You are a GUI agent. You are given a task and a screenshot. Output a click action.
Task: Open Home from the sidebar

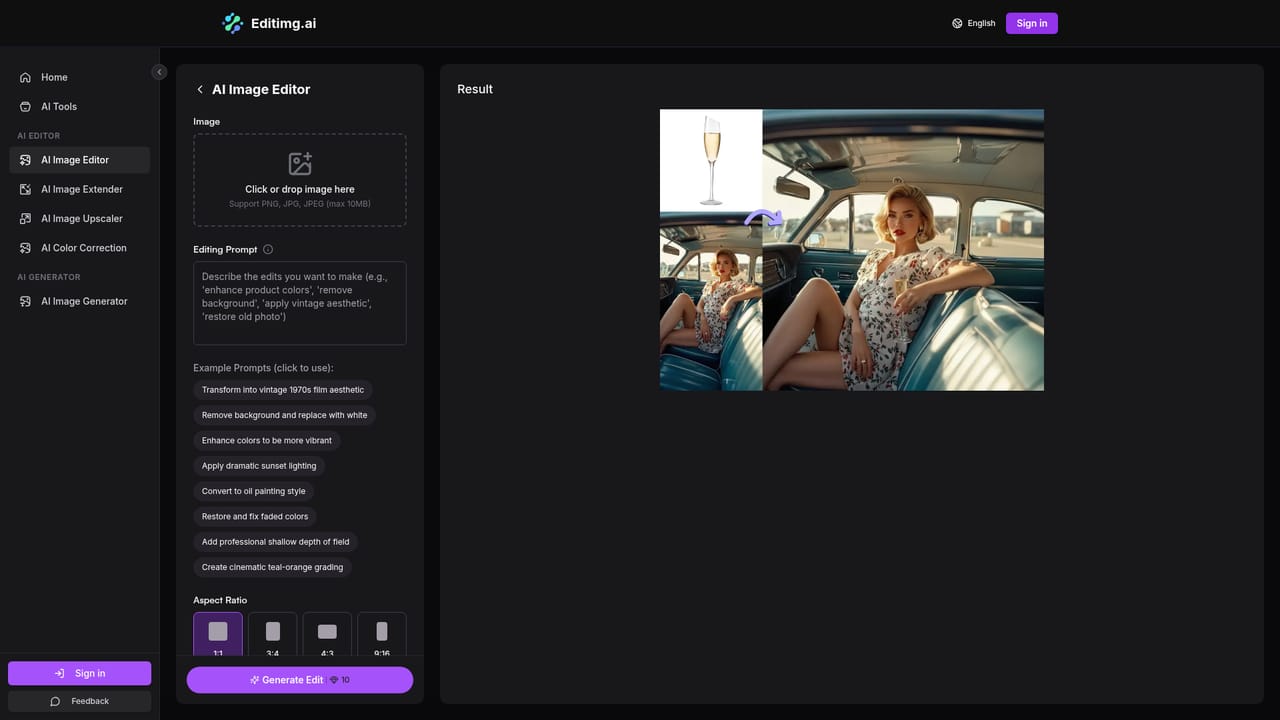(79, 77)
